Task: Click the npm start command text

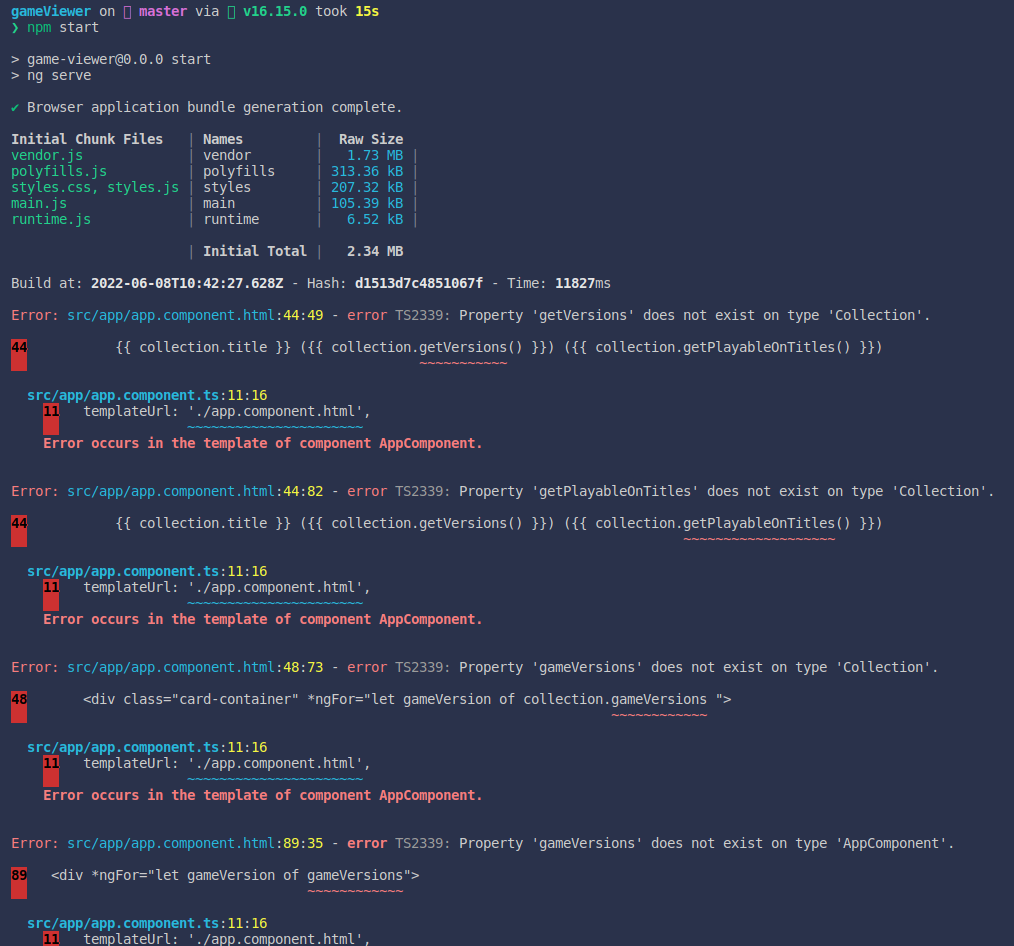Action: pos(63,27)
